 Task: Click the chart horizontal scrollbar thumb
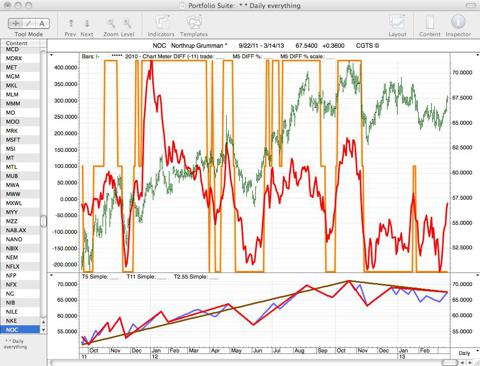click(x=449, y=362)
